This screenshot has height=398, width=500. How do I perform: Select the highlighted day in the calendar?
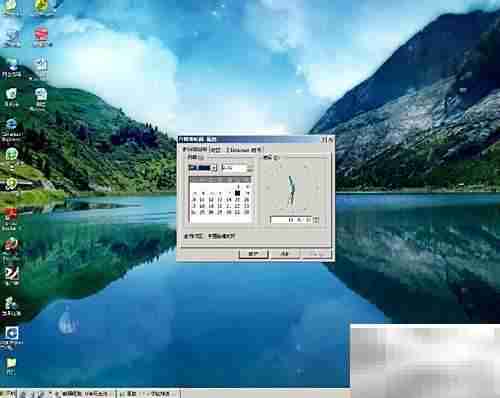click(x=237, y=193)
